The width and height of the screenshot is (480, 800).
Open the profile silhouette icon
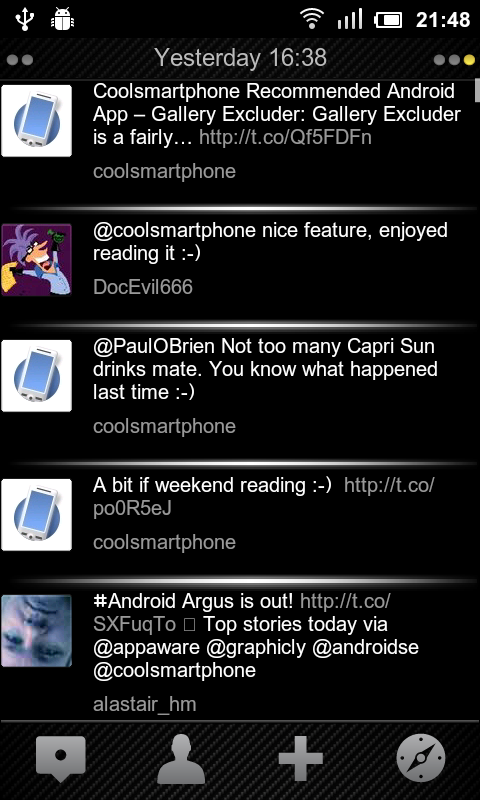tap(181, 759)
